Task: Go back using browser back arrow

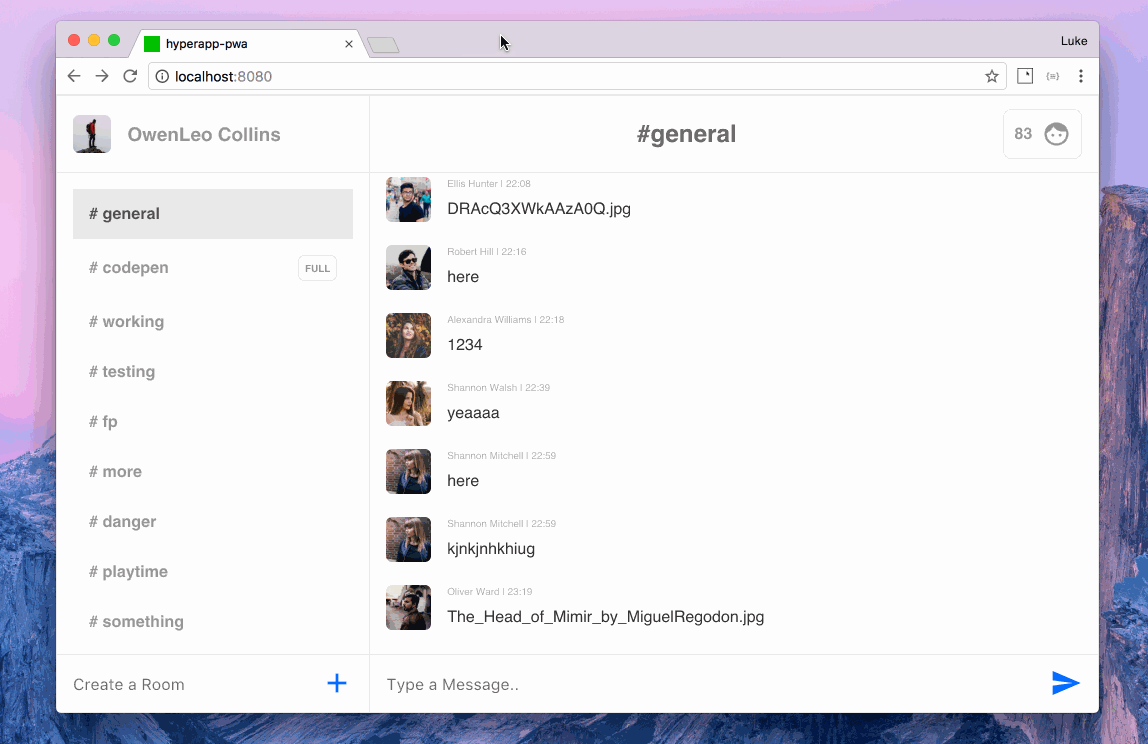Action: pos(74,76)
